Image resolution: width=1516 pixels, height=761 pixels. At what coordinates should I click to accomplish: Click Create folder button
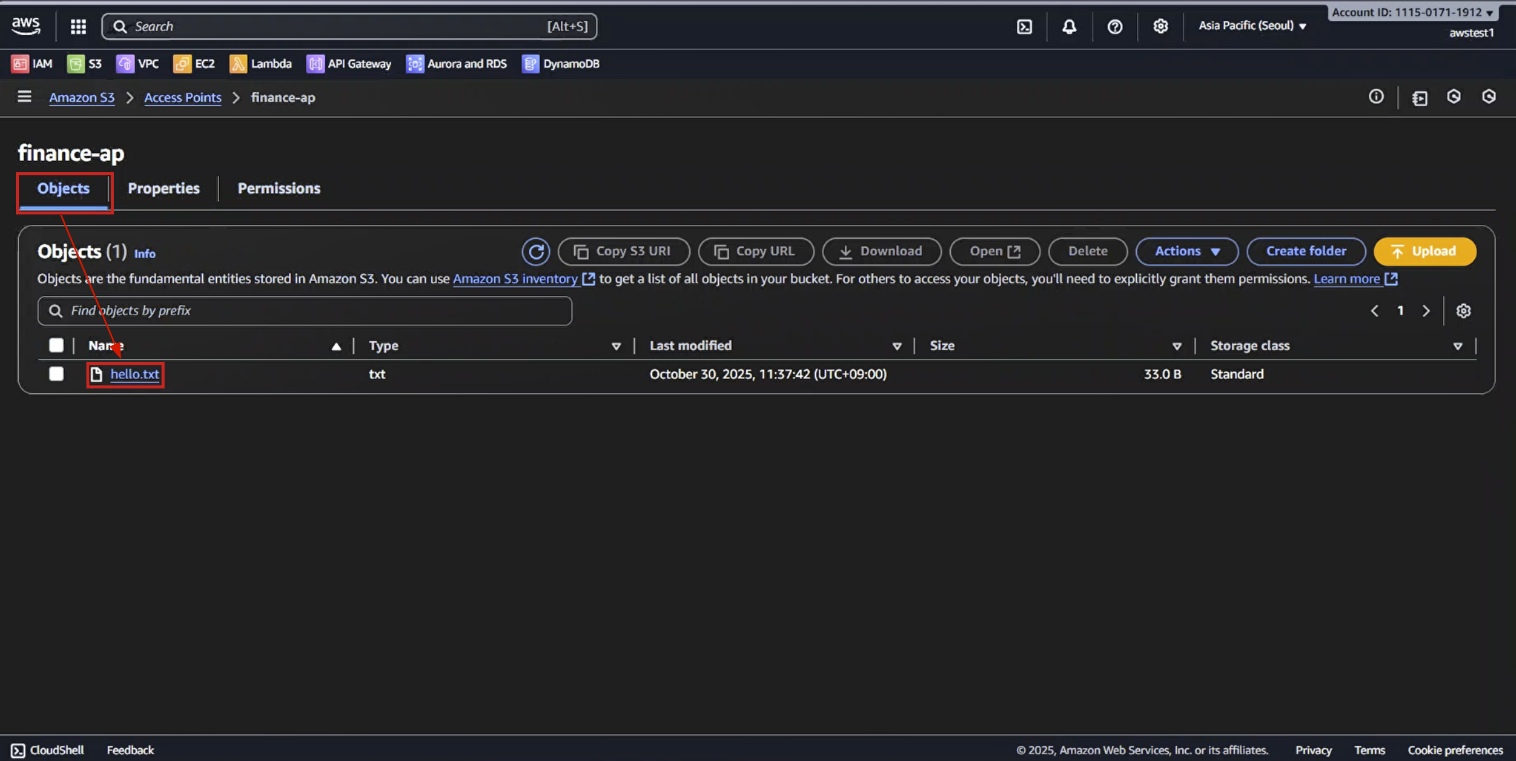coord(1306,252)
